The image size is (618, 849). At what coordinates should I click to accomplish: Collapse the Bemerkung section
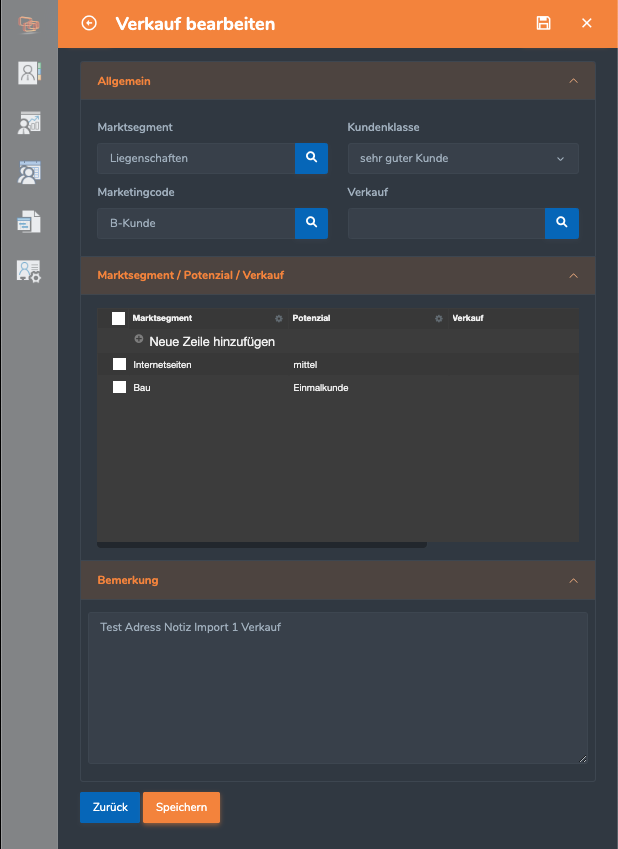point(573,580)
